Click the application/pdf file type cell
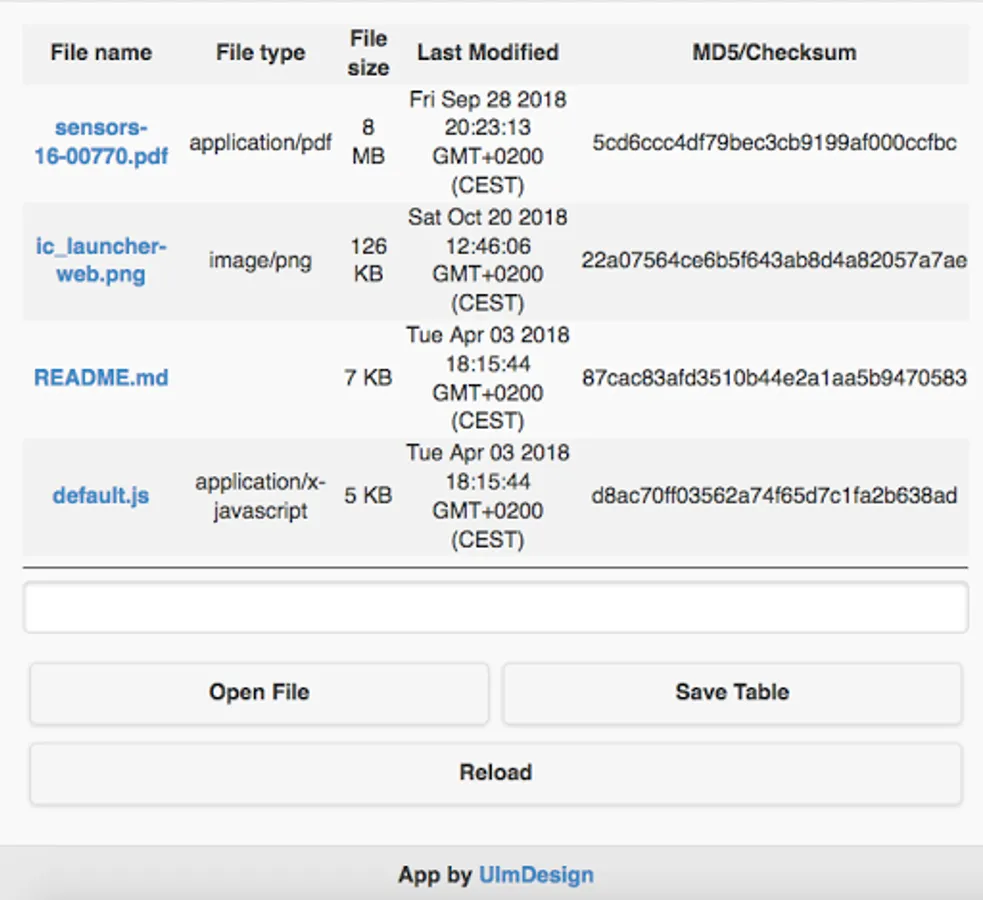 [x=260, y=142]
